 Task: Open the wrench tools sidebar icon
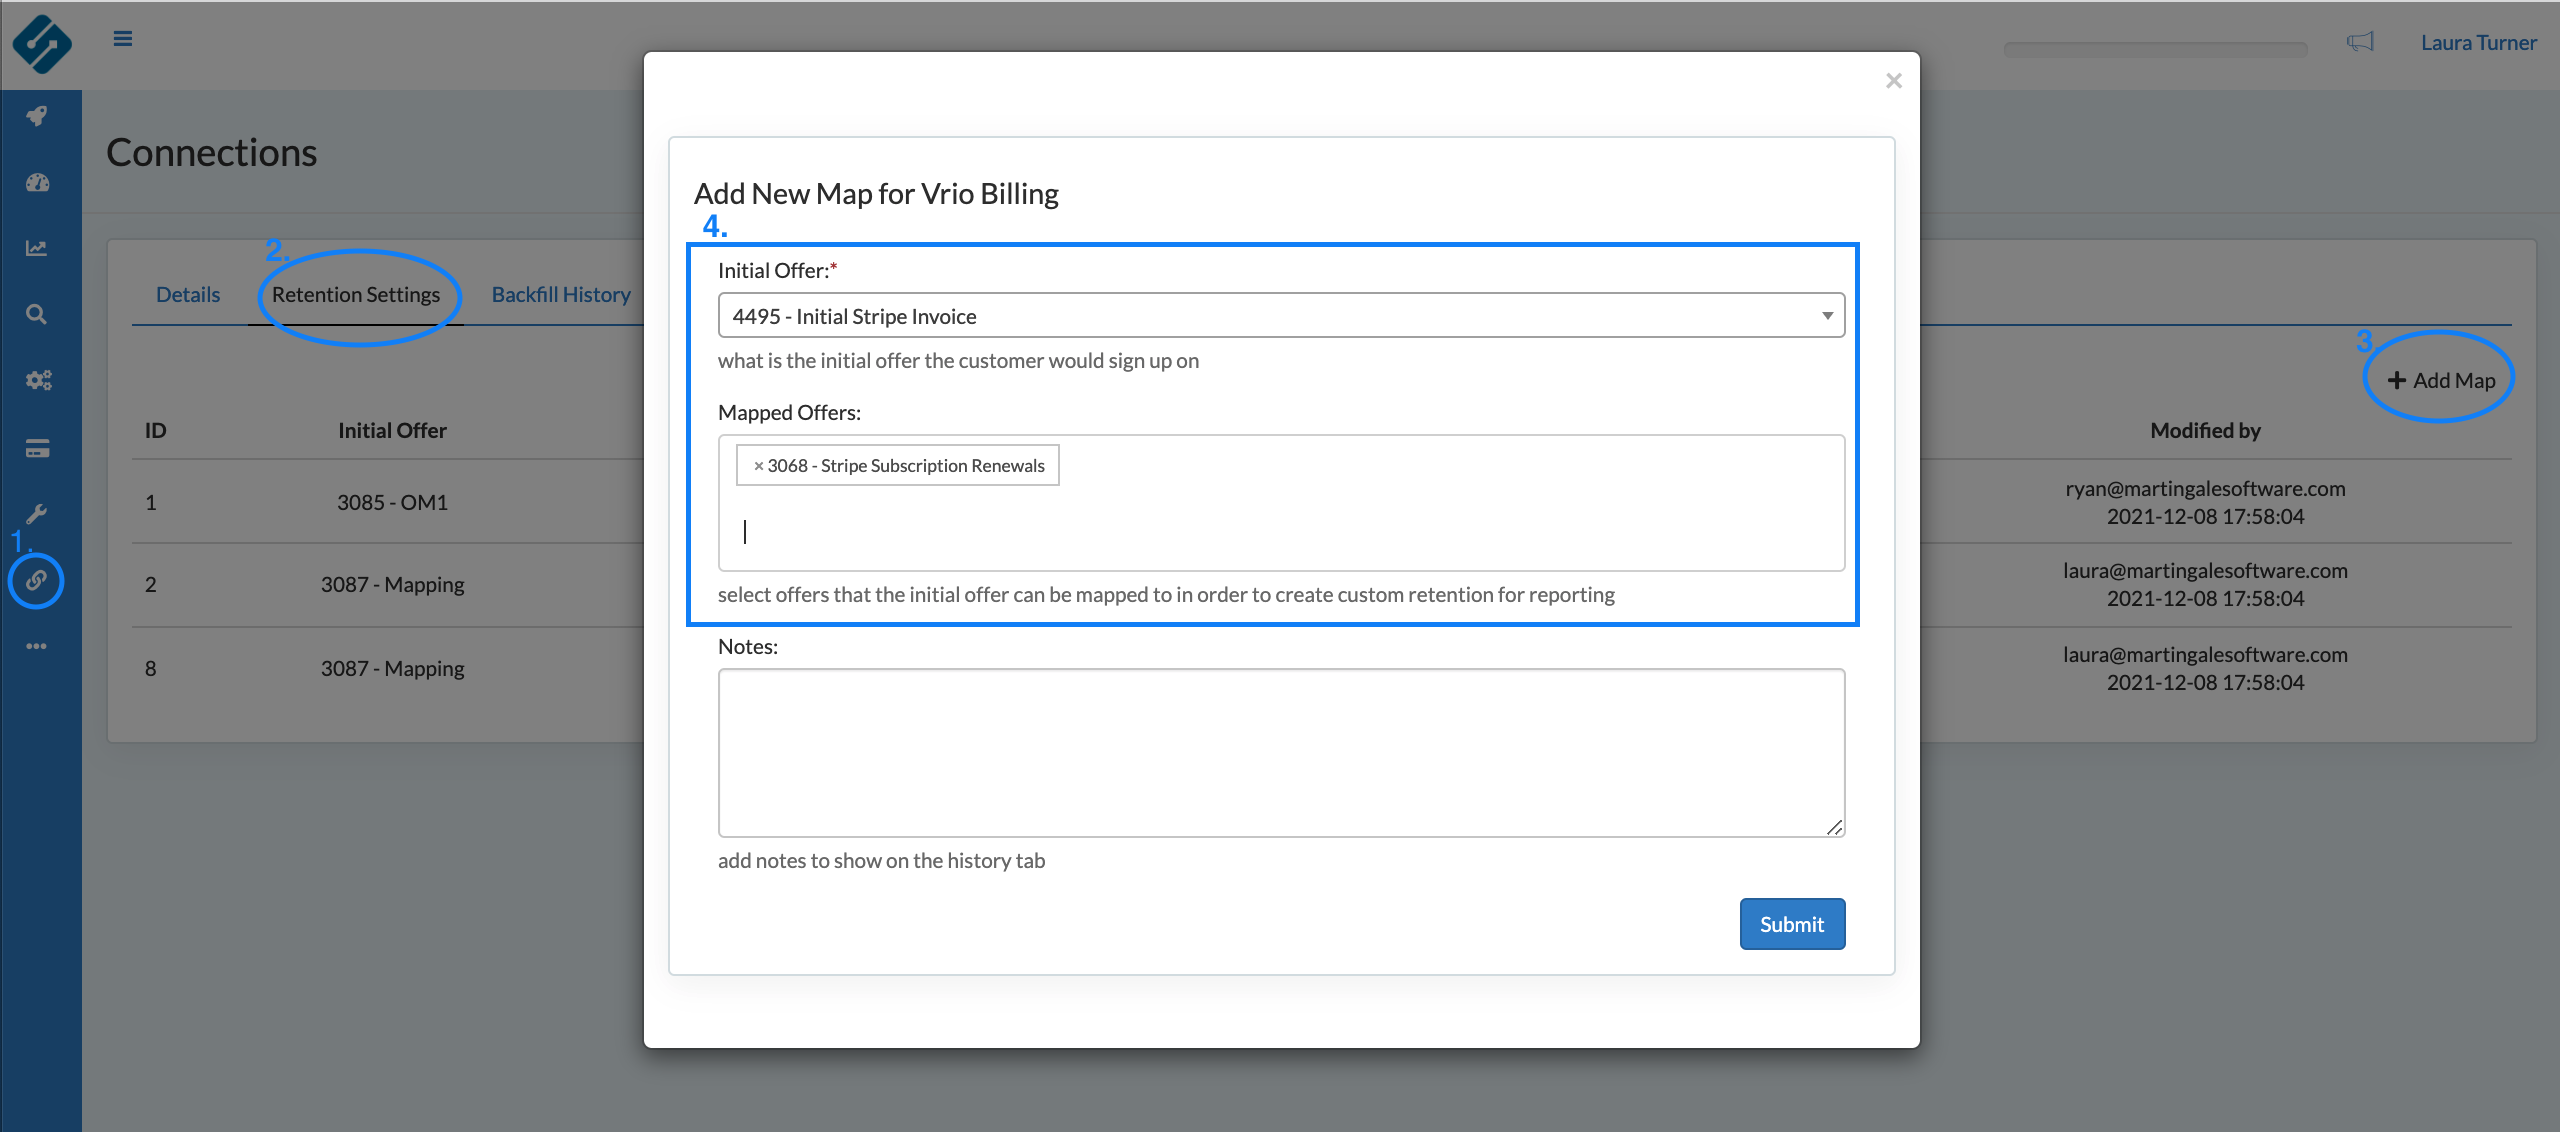pos(37,514)
